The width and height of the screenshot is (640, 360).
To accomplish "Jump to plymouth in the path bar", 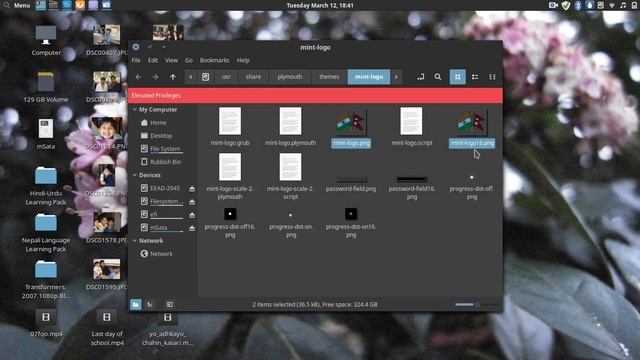I will tap(290, 77).
